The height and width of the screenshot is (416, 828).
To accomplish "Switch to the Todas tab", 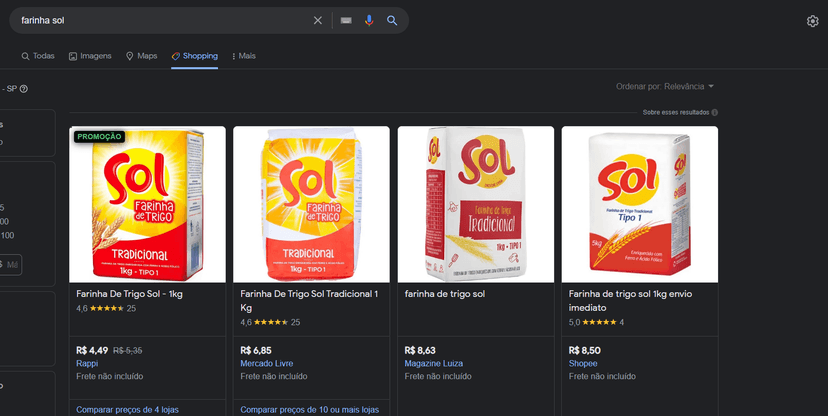I will point(38,56).
